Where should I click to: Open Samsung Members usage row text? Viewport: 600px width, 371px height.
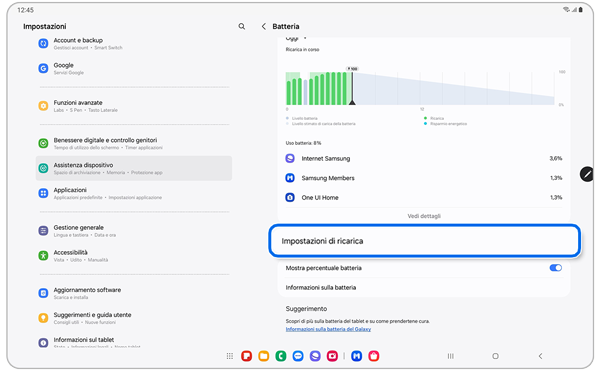(x=328, y=178)
